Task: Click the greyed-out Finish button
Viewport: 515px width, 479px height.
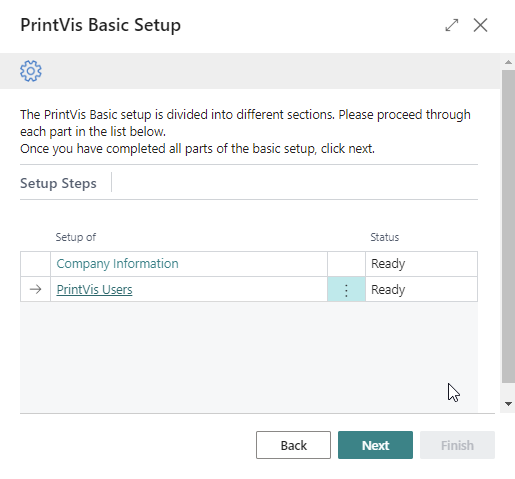Action: point(457,445)
